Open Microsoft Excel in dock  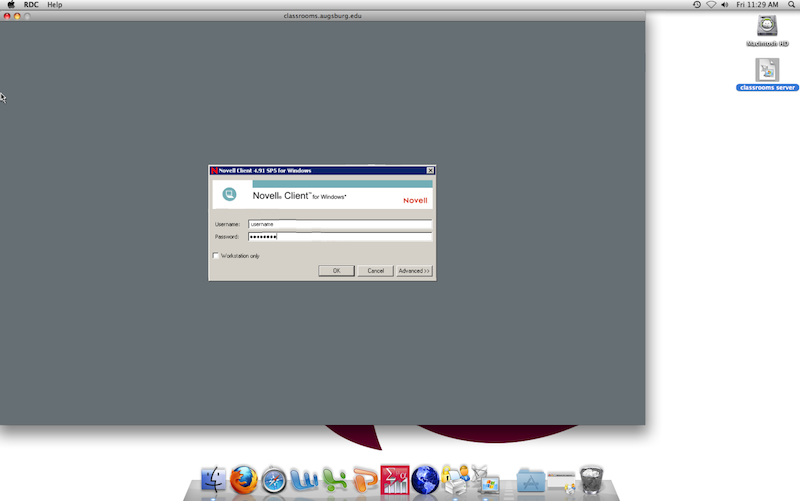(335, 480)
